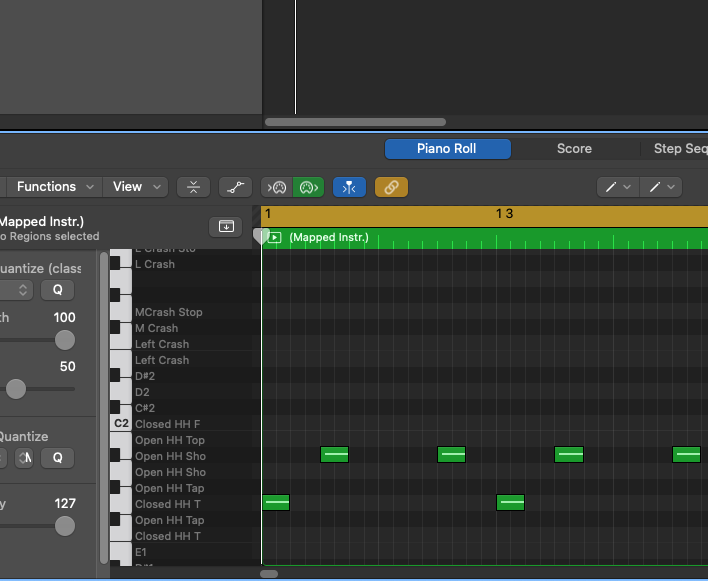Screen dimensions: 708x581
Task: Click the tracks area horizontal scrollbar
Action: (355, 122)
